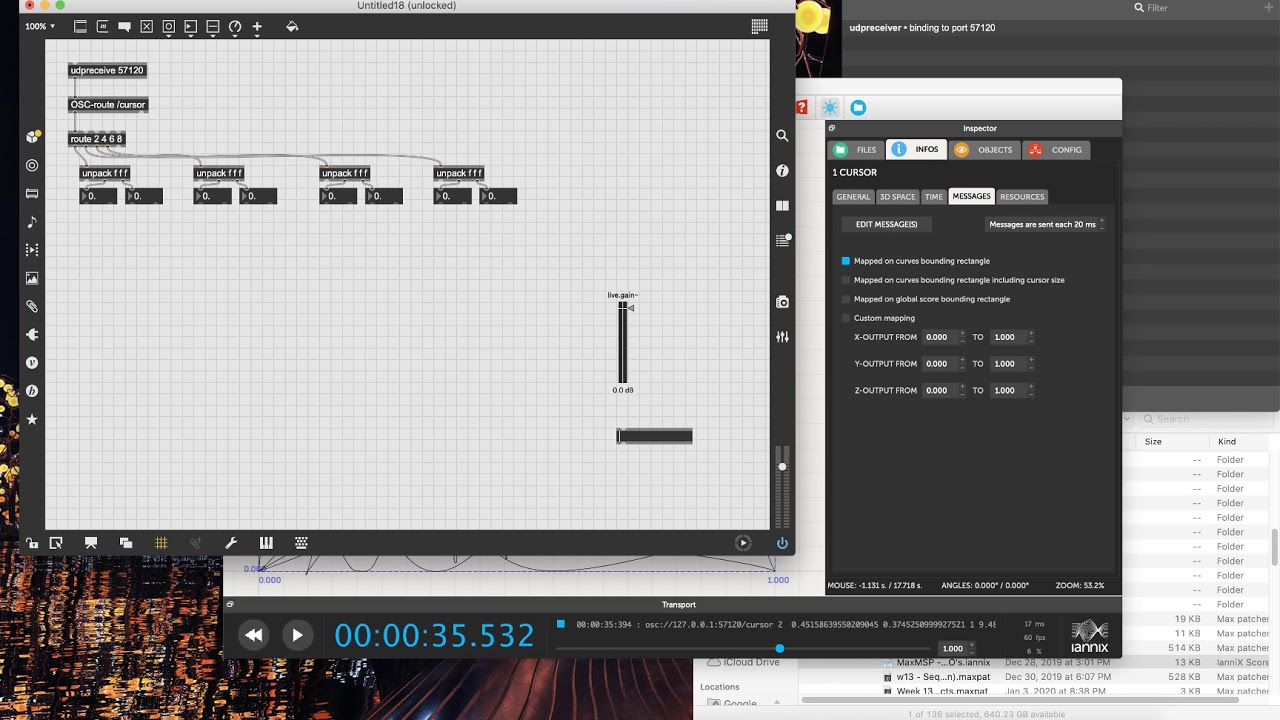Click the Max format paint bucket icon
Image resolution: width=1280 pixels, height=720 pixels.
click(292, 26)
